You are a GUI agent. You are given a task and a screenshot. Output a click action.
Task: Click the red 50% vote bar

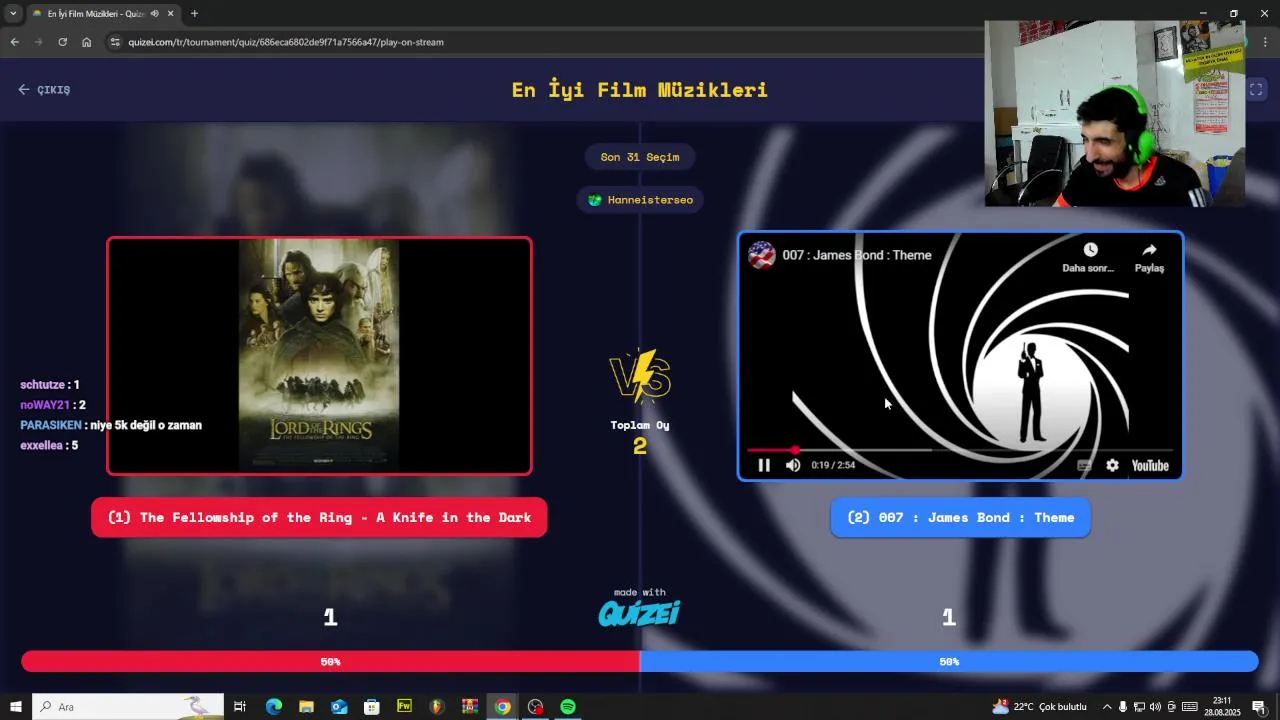[330, 662]
